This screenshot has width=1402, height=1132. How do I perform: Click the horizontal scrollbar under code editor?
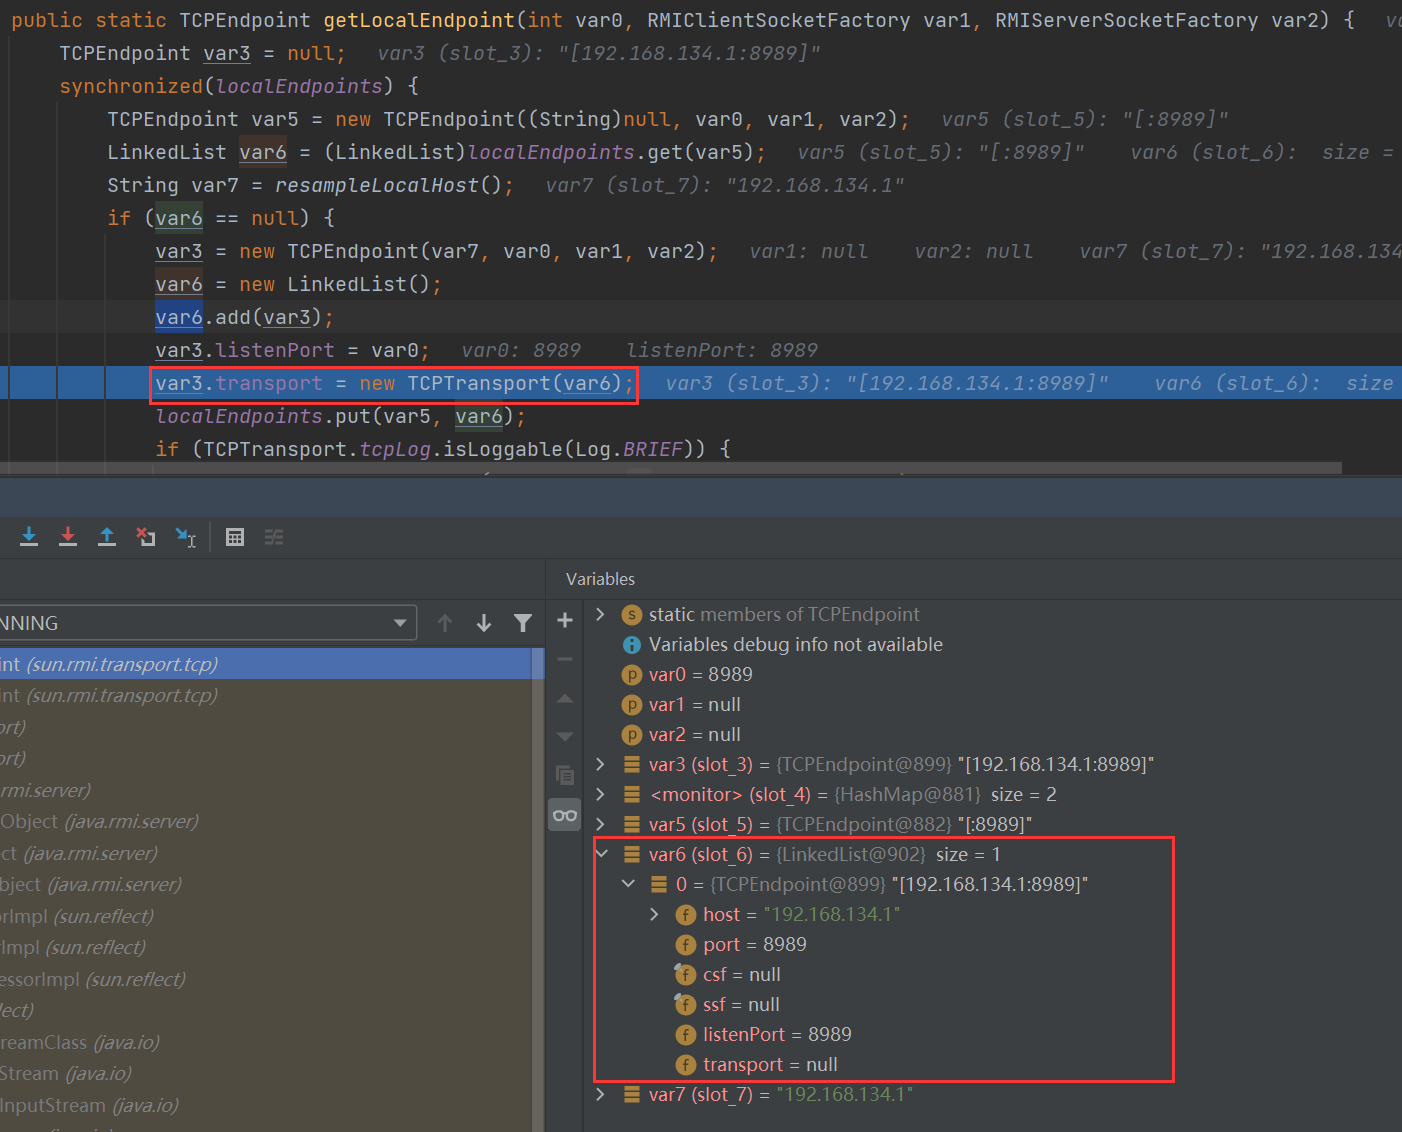point(670,468)
